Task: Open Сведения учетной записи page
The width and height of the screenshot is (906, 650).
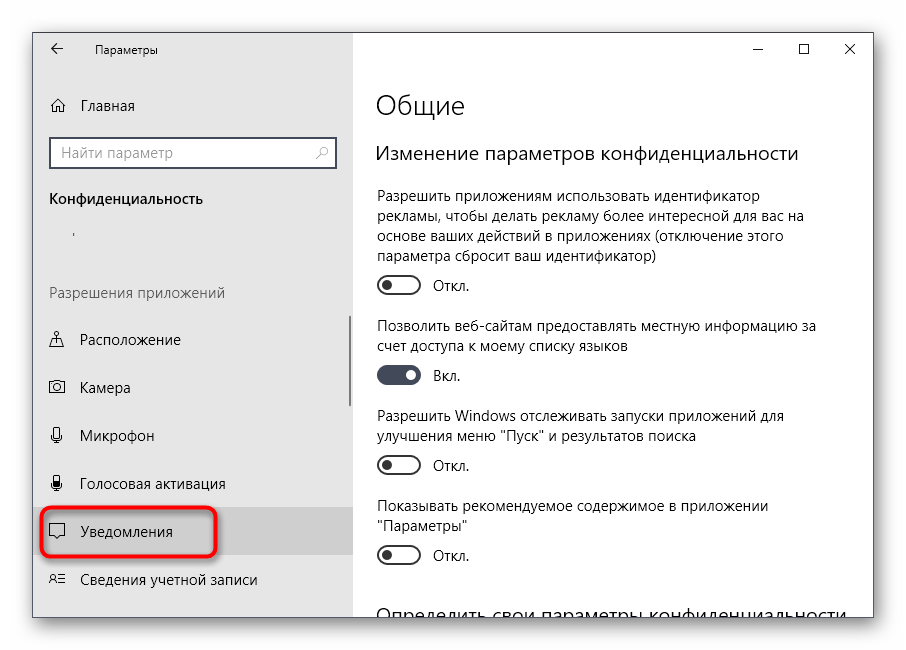Action: [x=192, y=580]
